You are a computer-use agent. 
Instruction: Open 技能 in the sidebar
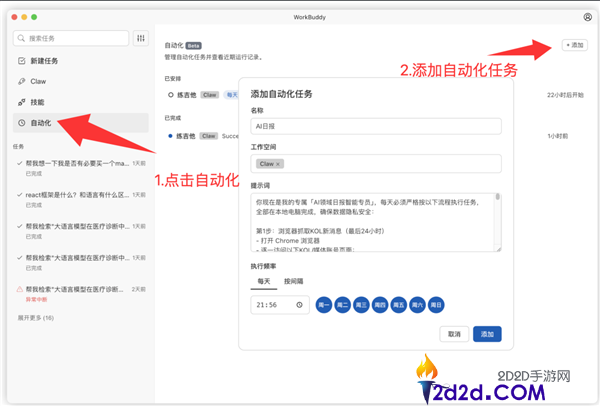click(x=37, y=102)
